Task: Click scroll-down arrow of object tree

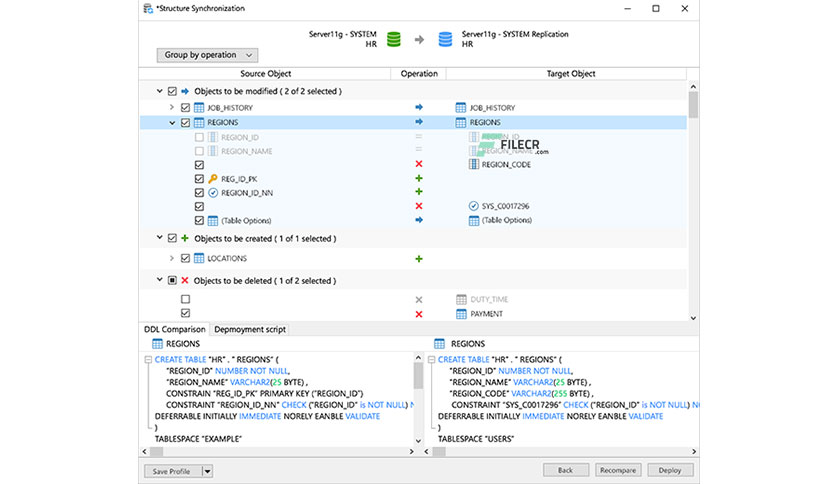Action: (x=693, y=318)
